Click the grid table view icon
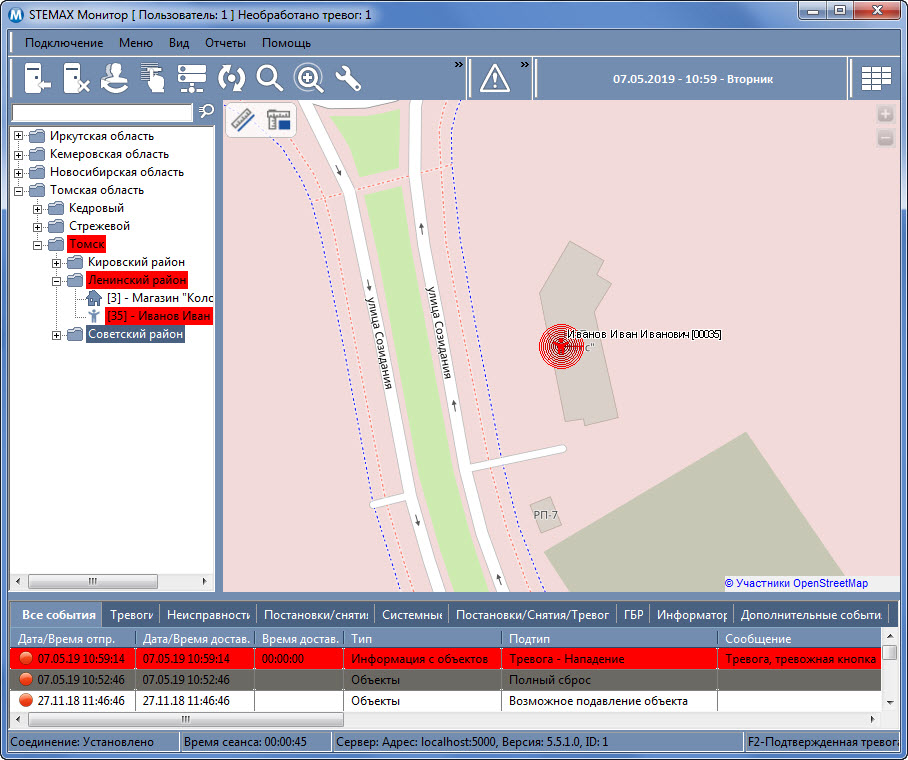Viewport: 908px width, 760px height. pyautogui.click(x=876, y=79)
